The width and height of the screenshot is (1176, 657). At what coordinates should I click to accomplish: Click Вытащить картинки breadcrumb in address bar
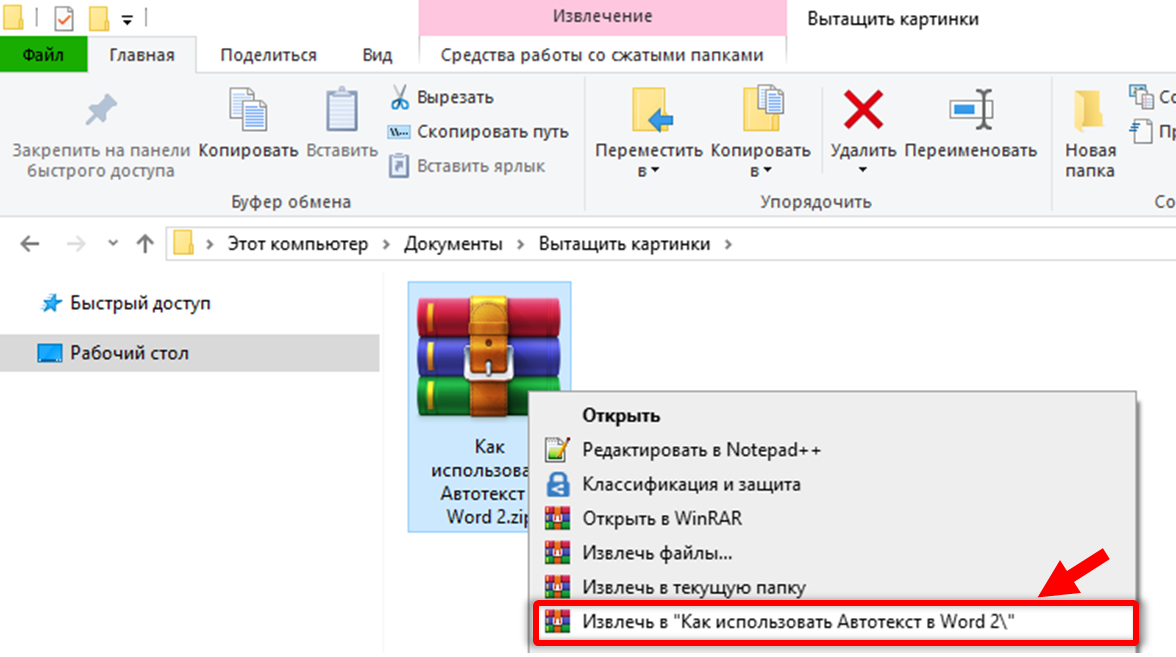[x=624, y=244]
